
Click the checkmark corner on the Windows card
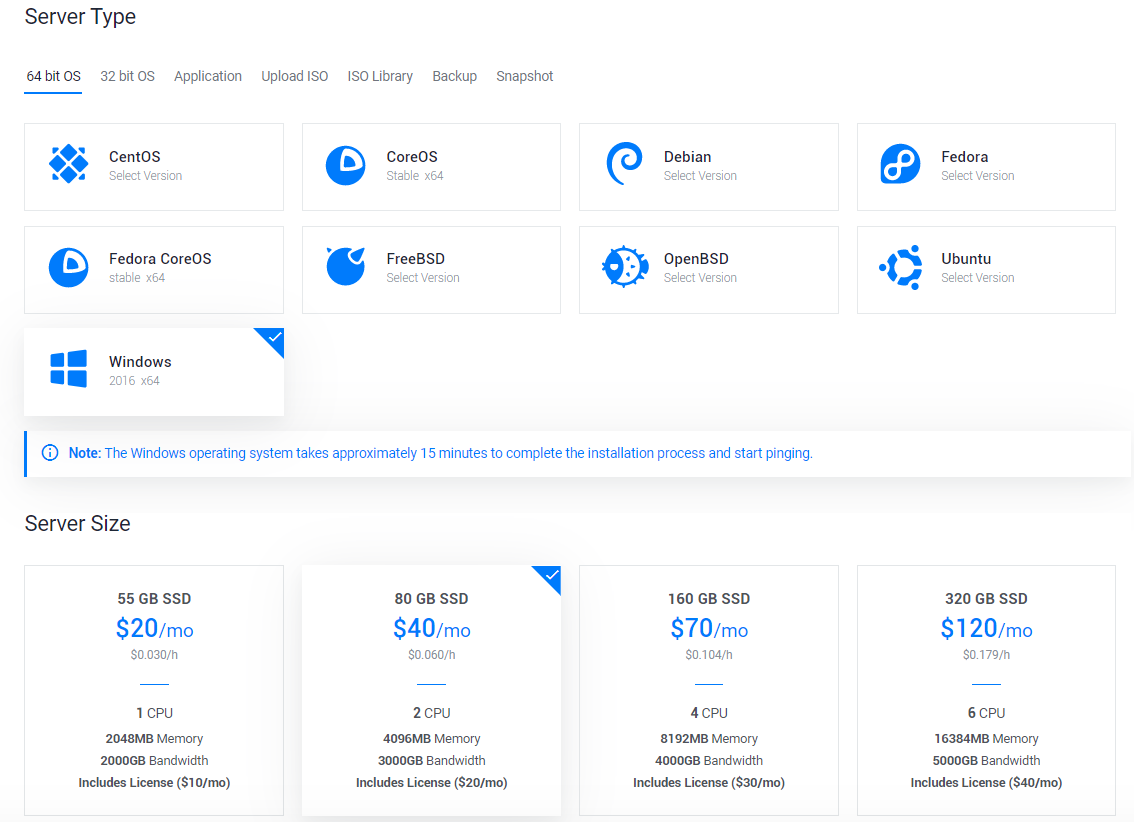click(x=271, y=340)
